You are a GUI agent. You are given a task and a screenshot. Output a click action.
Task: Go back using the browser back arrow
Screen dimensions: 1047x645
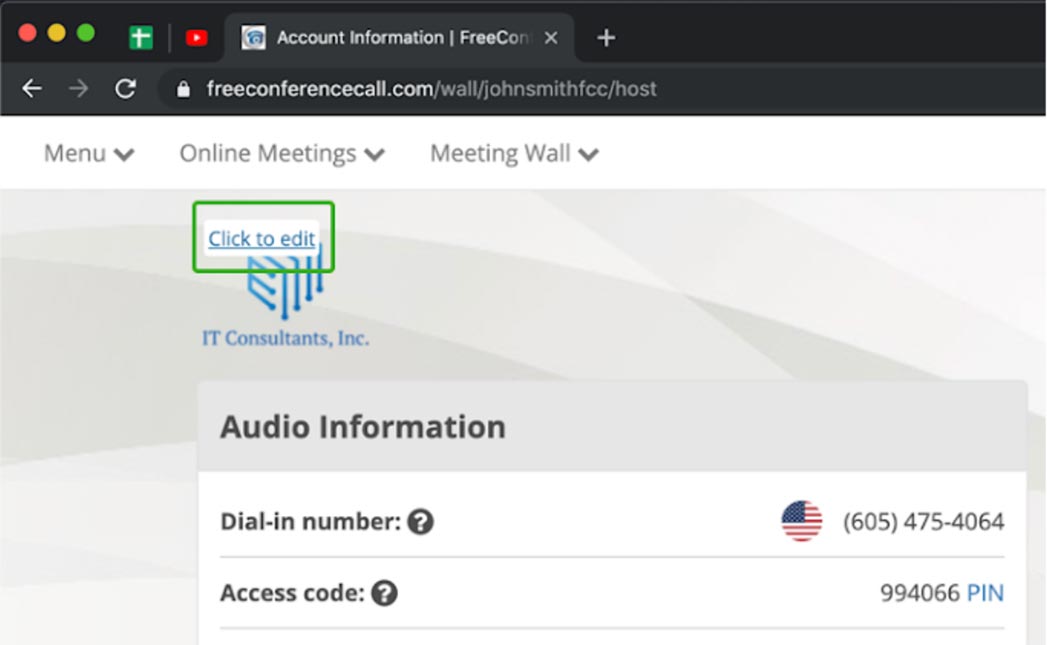[x=32, y=89]
